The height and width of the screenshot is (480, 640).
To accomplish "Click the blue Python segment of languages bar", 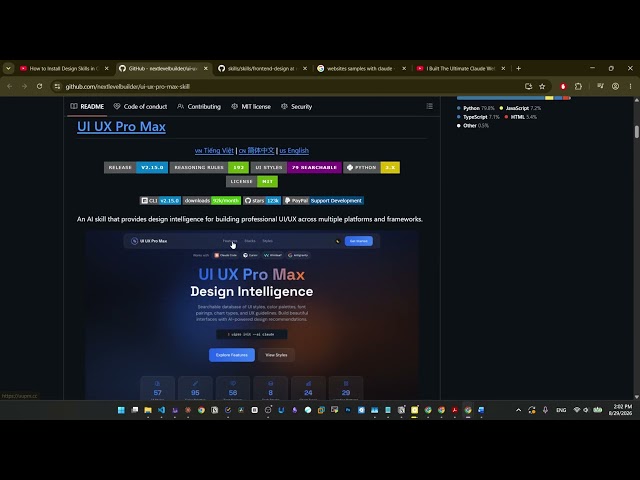I will (x=500, y=98).
